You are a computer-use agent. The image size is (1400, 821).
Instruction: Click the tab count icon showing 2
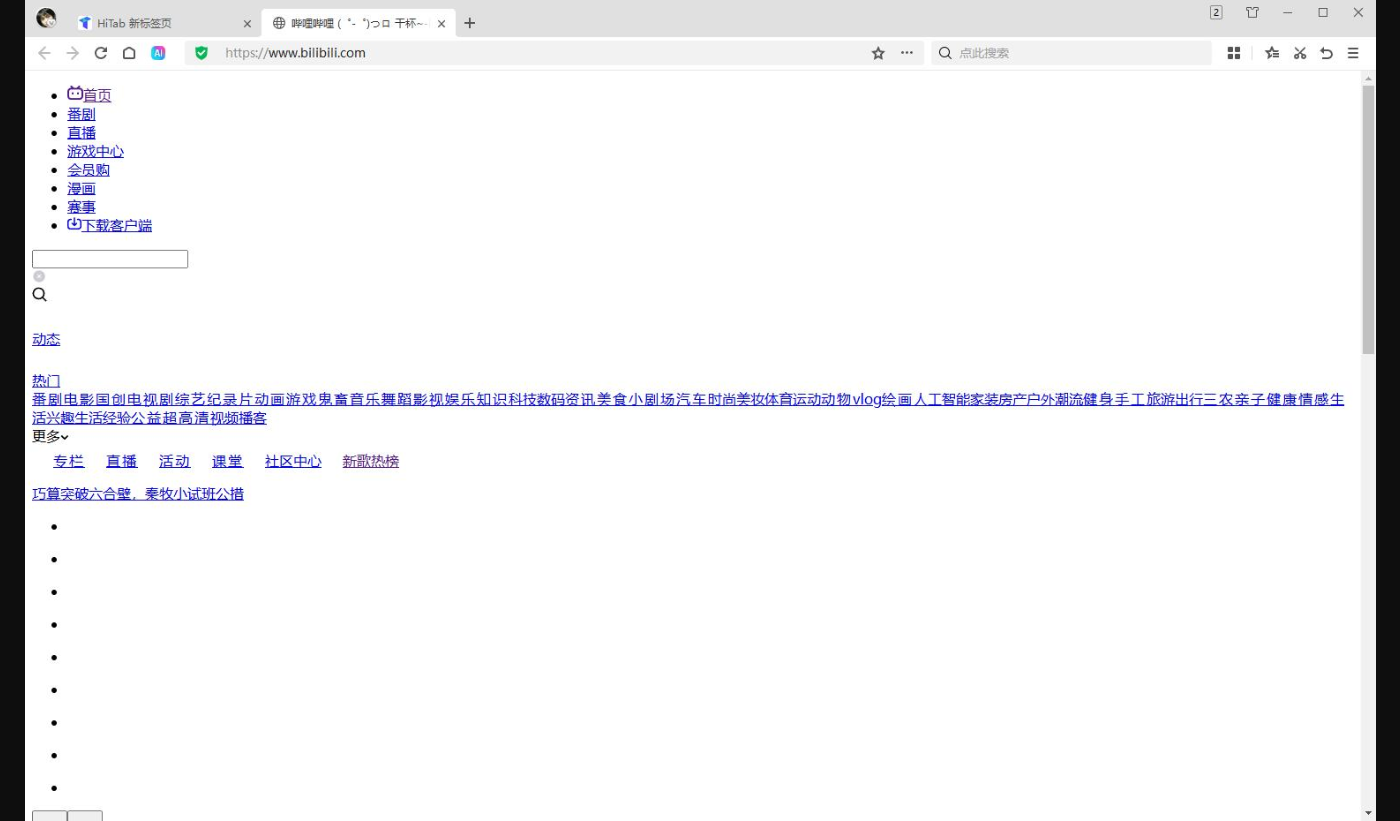click(1216, 13)
